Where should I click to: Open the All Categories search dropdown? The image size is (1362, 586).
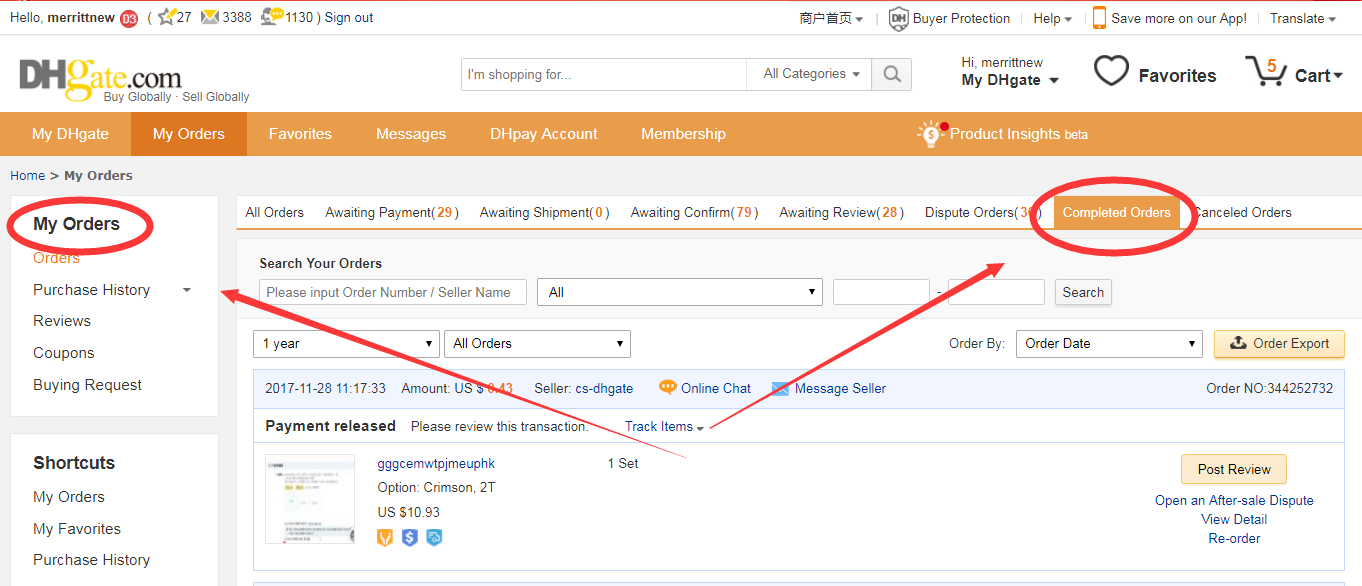pyautogui.click(x=809, y=74)
